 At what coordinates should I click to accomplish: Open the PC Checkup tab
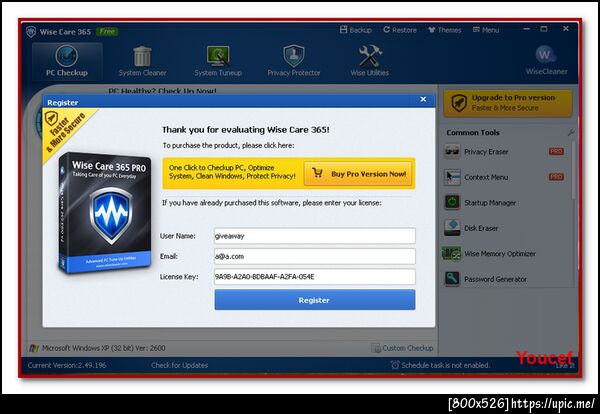point(67,61)
